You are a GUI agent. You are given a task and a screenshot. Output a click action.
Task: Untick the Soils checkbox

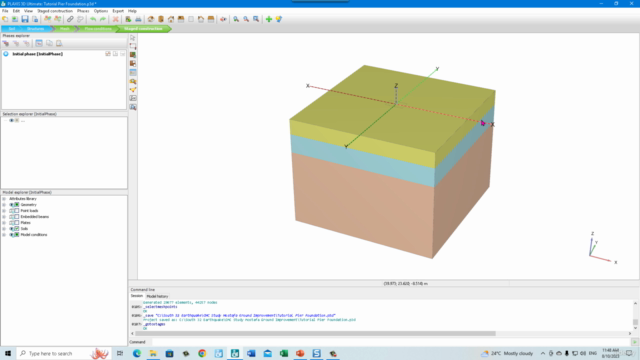coord(17,229)
